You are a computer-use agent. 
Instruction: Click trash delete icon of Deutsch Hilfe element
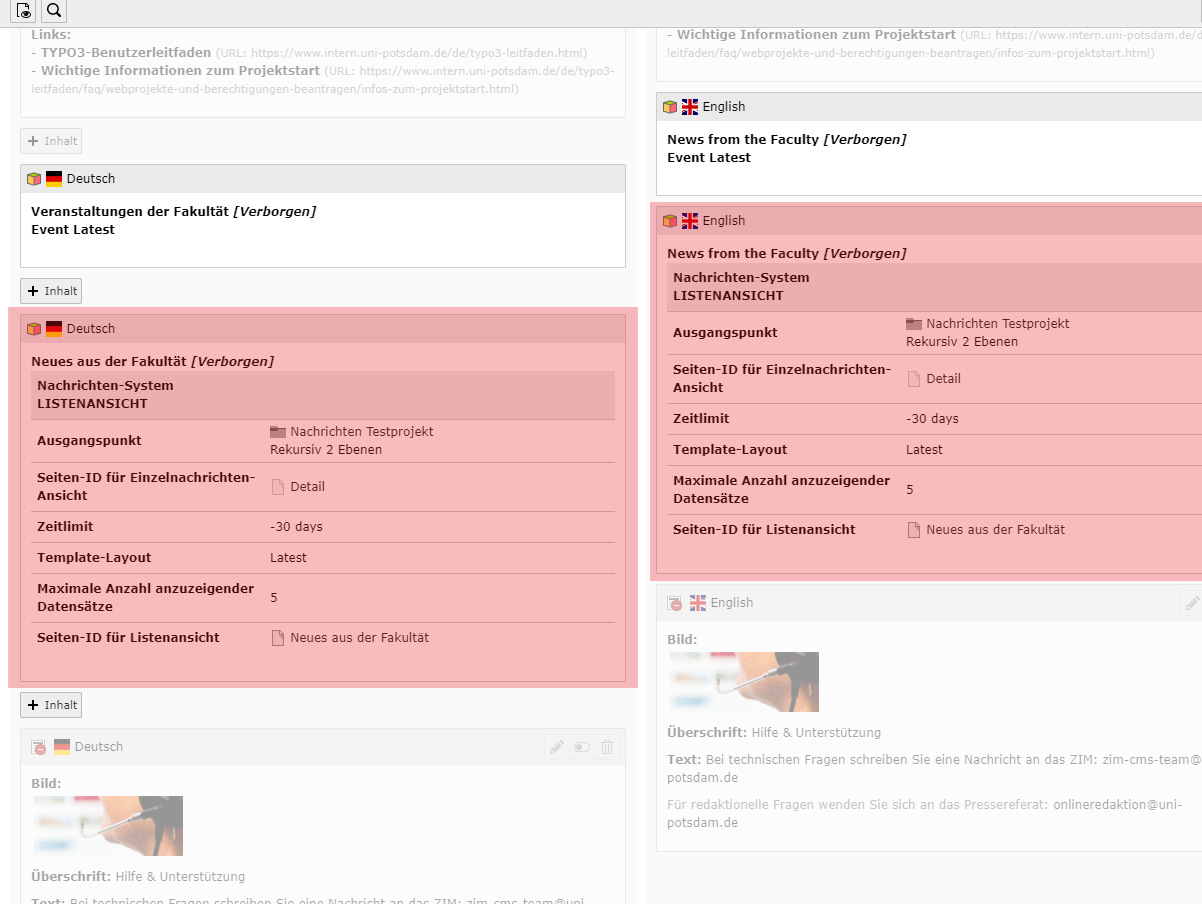607,747
